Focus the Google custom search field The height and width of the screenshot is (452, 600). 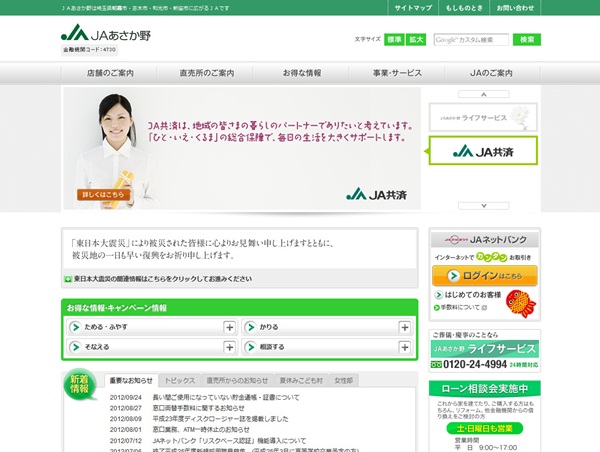(x=471, y=40)
